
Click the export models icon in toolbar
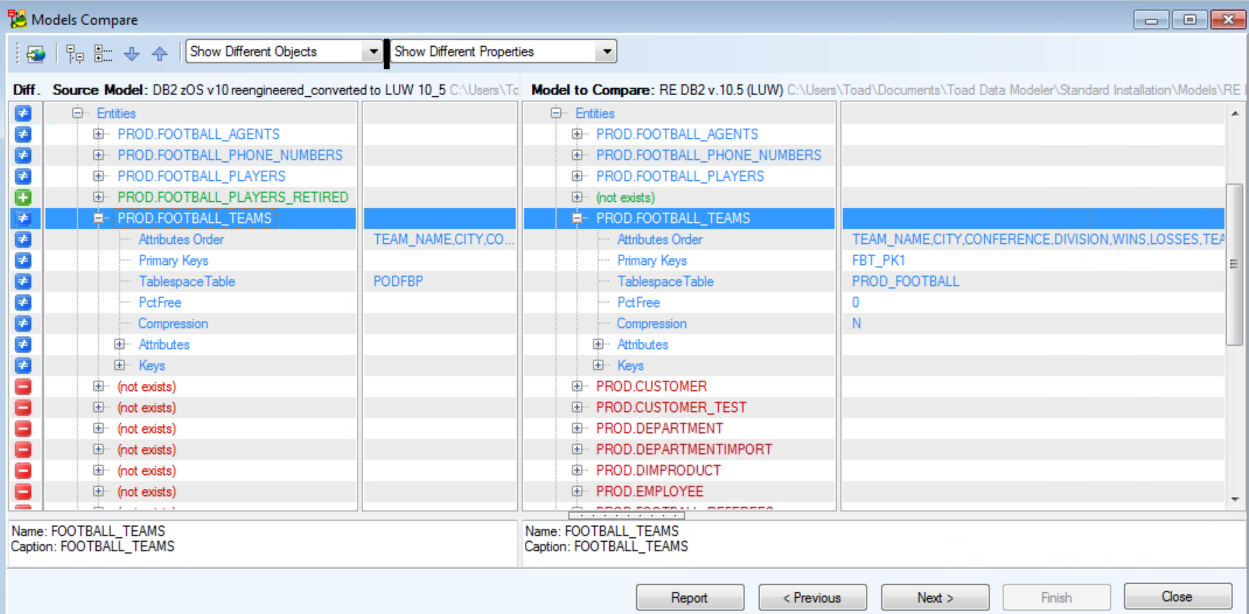[x=36, y=53]
